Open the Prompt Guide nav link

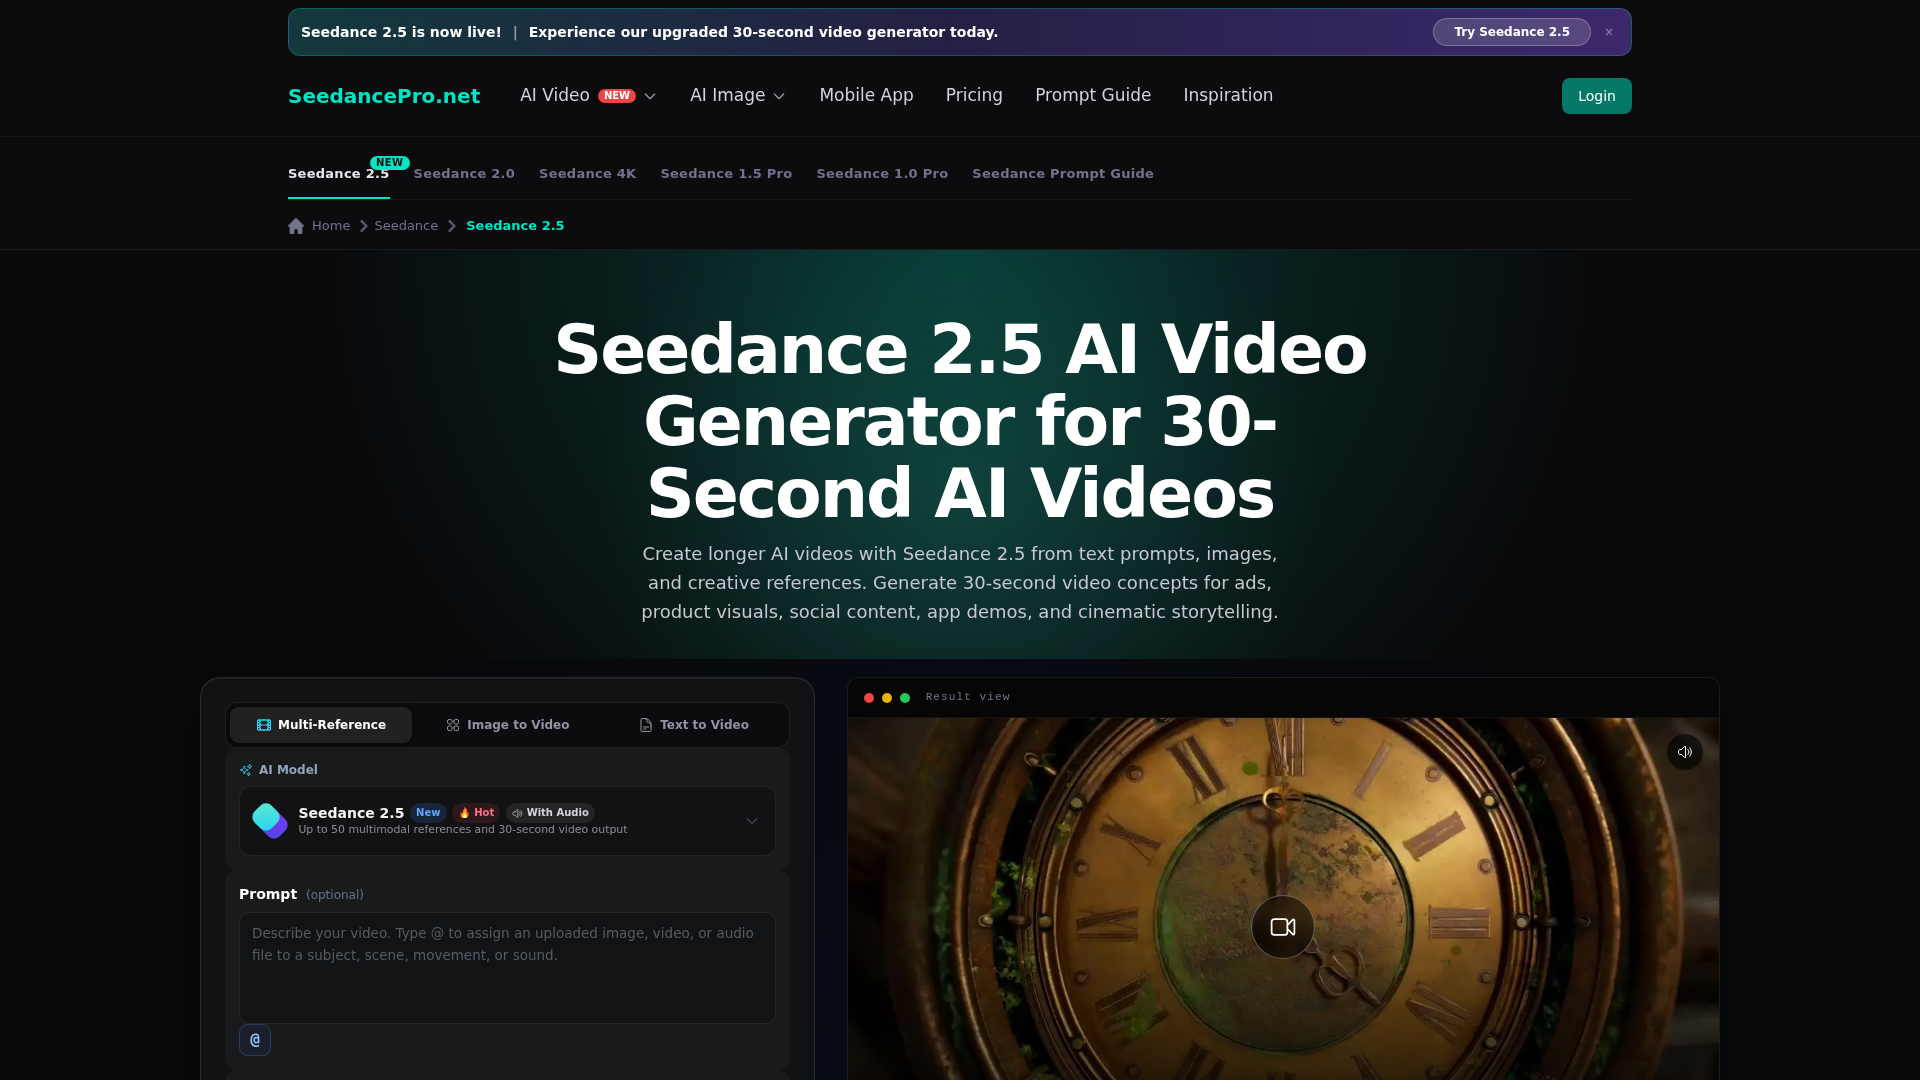coord(1093,95)
